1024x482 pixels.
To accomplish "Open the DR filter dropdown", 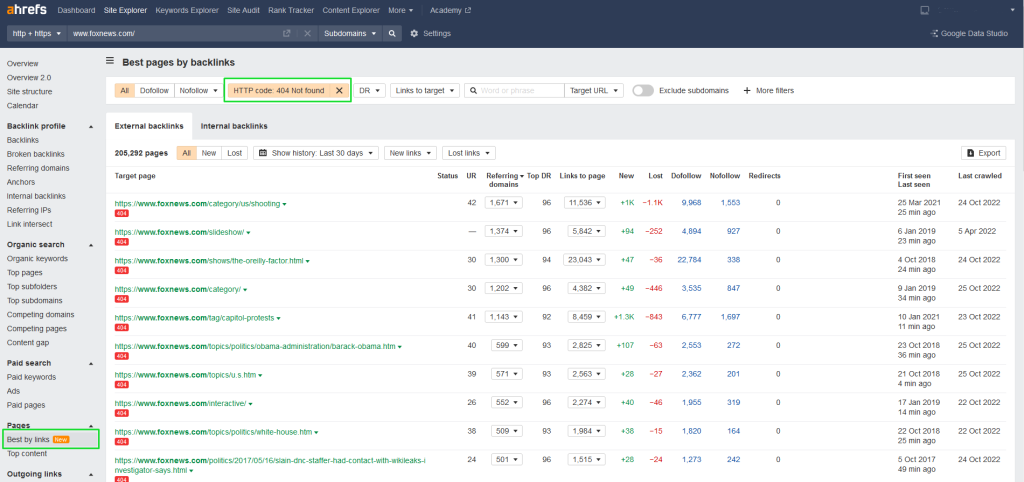I will [x=370, y=91].
